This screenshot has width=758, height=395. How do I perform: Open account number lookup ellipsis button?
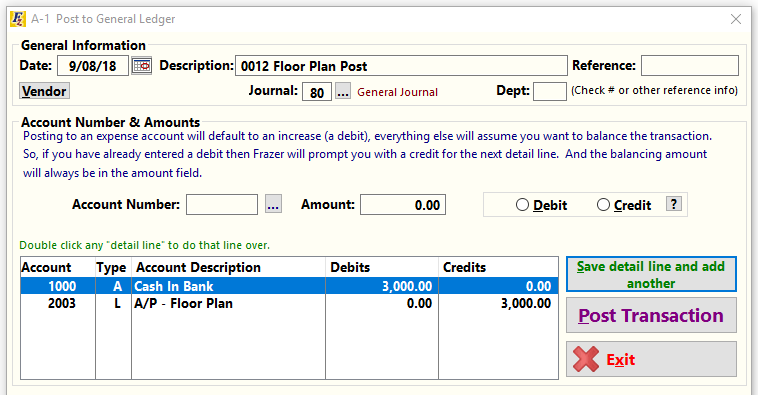coord(273,205)
